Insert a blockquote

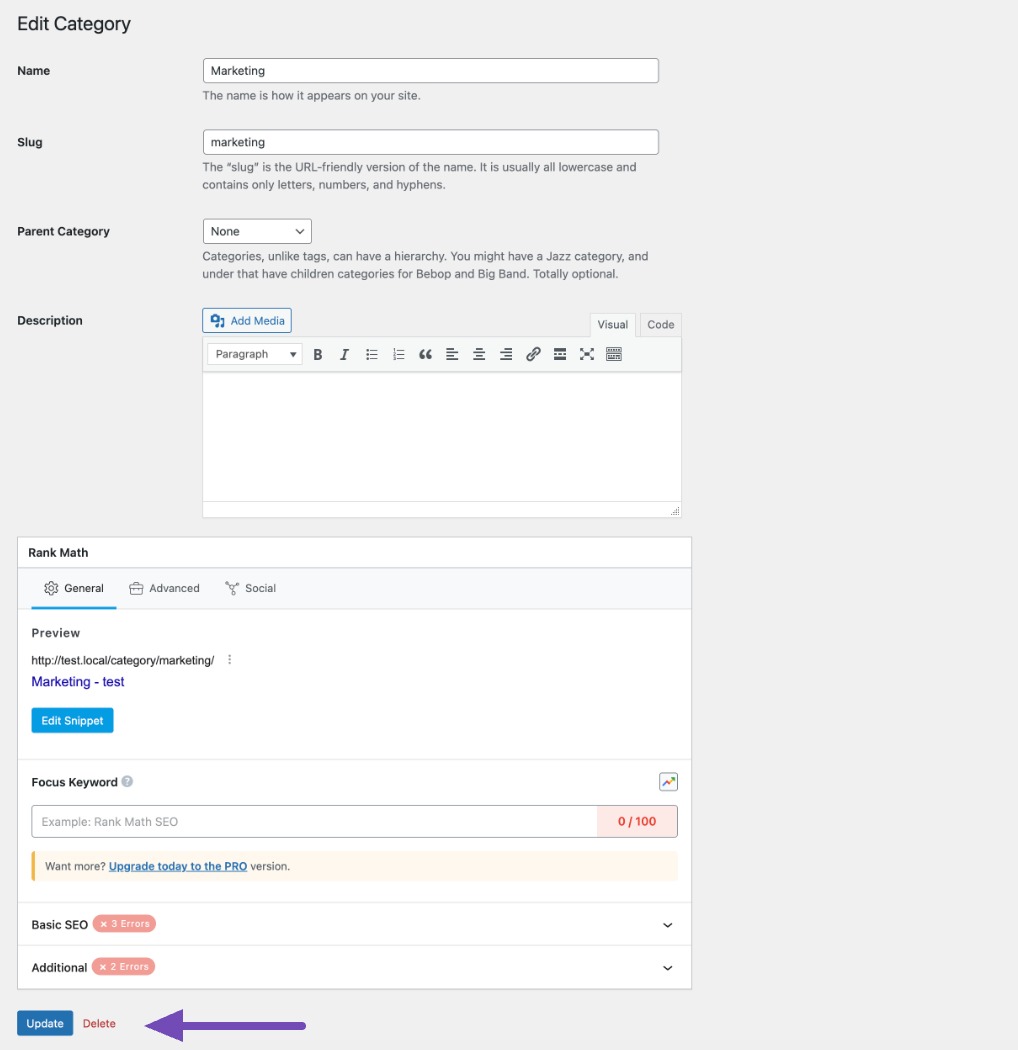425,354
